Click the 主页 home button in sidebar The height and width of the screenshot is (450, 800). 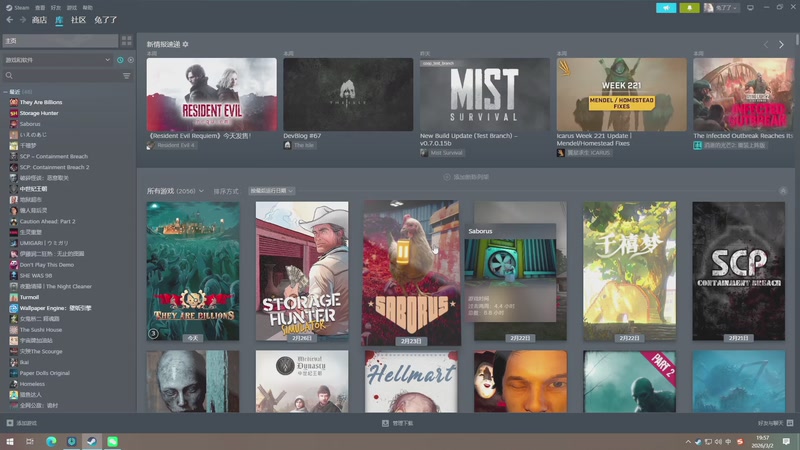click(60, 41)
